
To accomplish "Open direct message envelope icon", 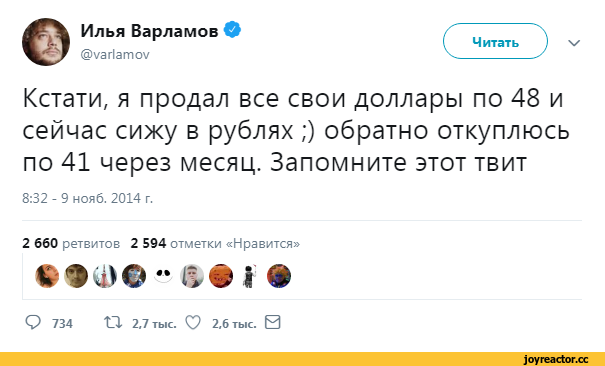I will tap(272, 322).
